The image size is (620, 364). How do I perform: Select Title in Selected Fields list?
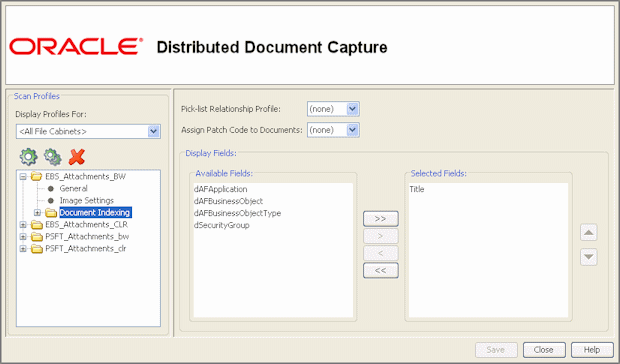[x=417, y=189]
